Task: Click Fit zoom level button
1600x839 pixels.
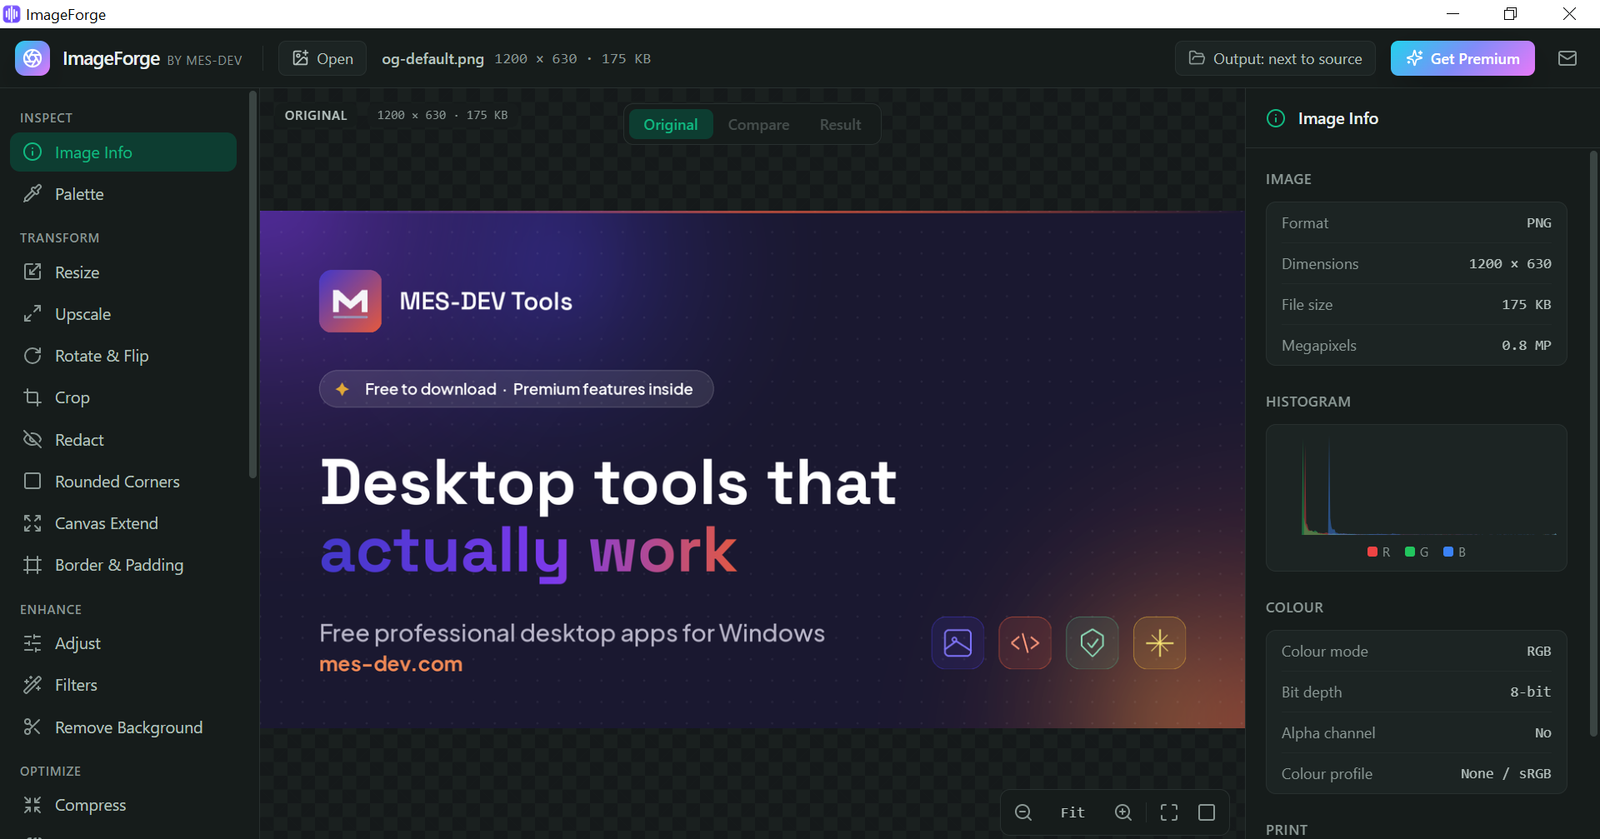Action: click(1073, 812)
